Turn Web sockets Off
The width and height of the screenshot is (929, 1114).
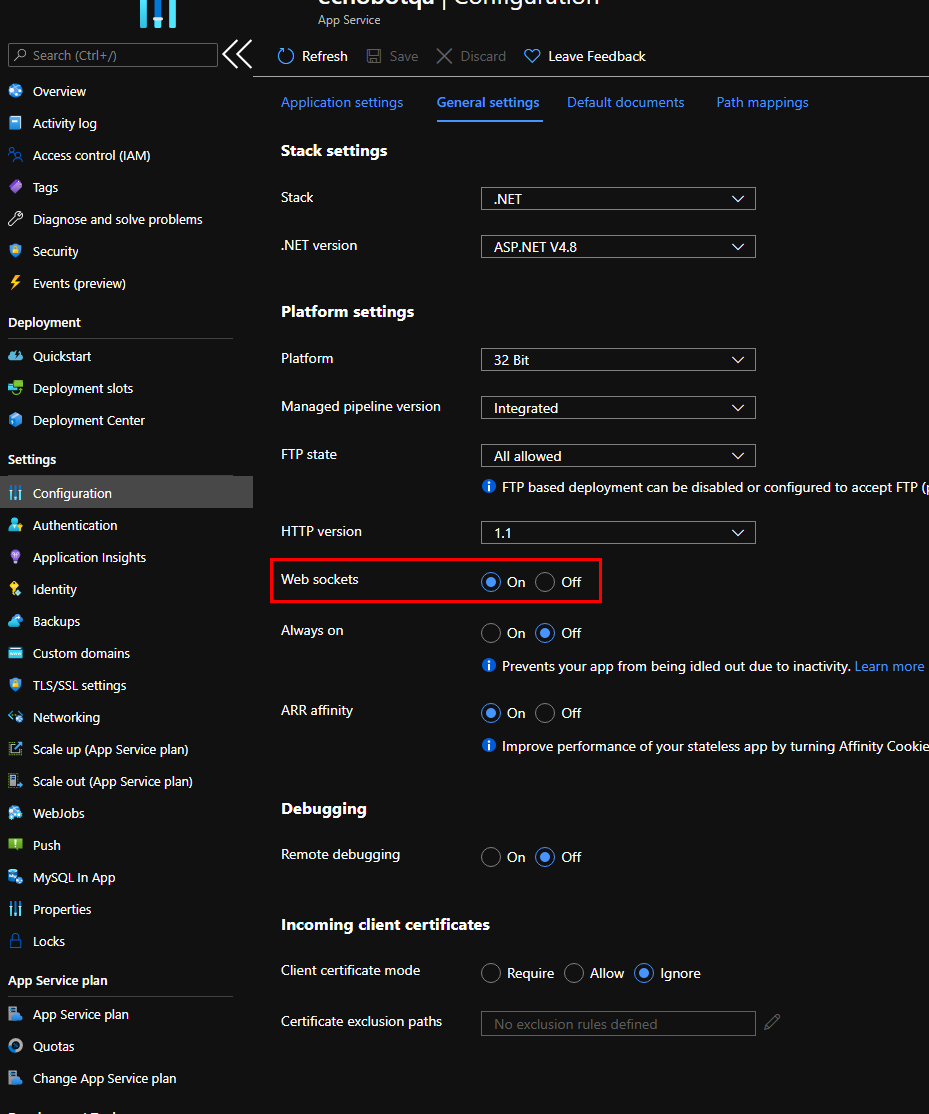point(545,582)
